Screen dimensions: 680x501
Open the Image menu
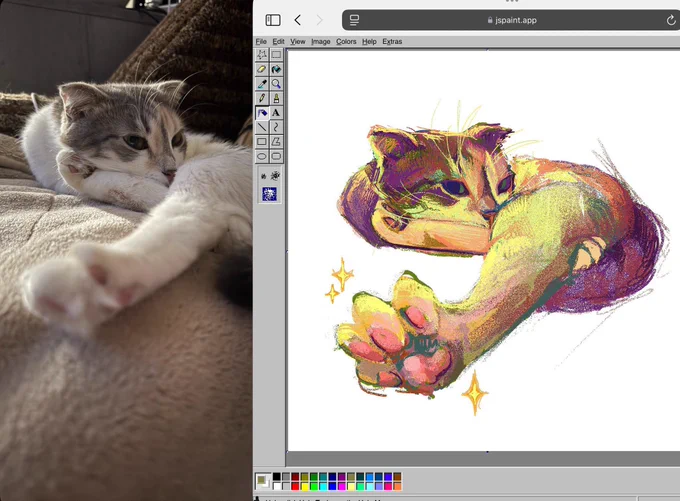pos(320,41)
